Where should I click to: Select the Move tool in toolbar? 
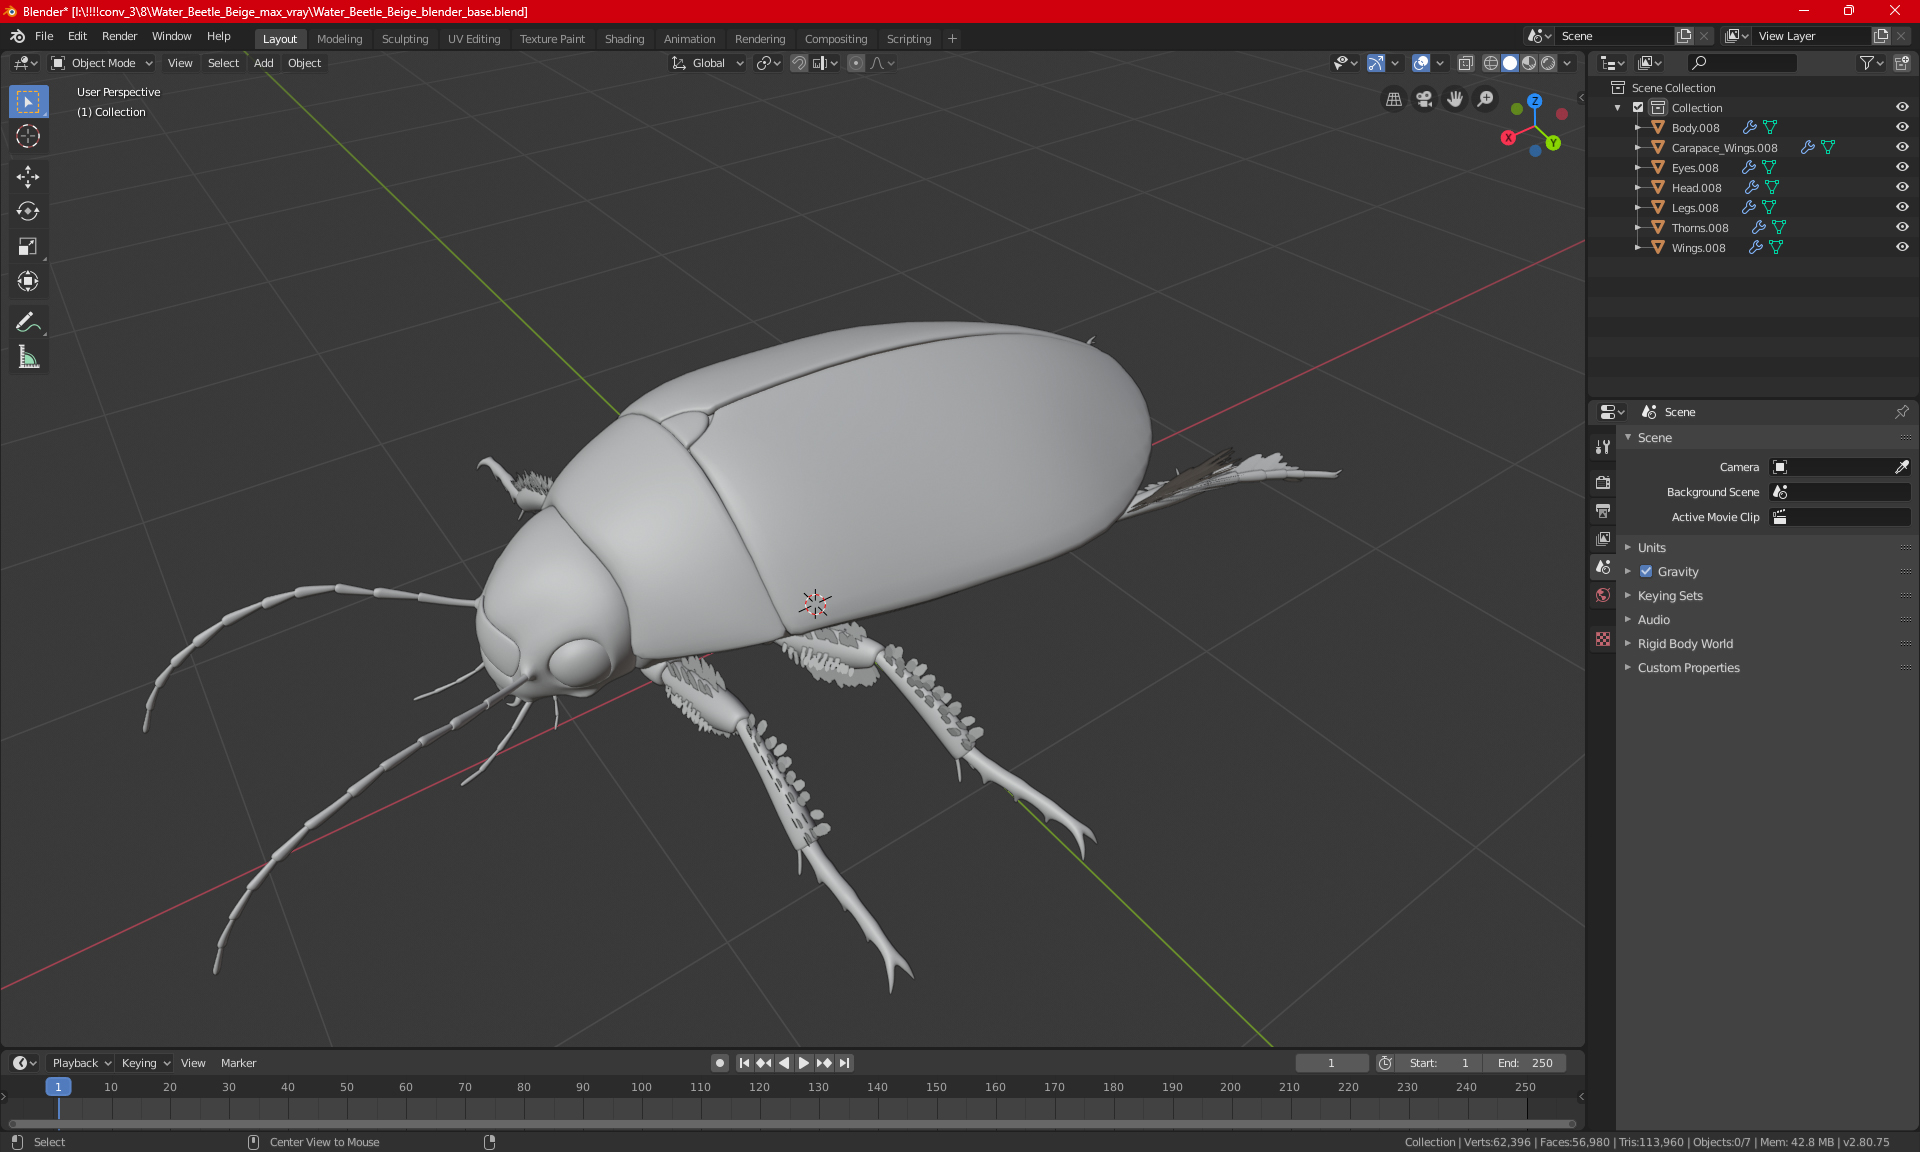point(28,177)
